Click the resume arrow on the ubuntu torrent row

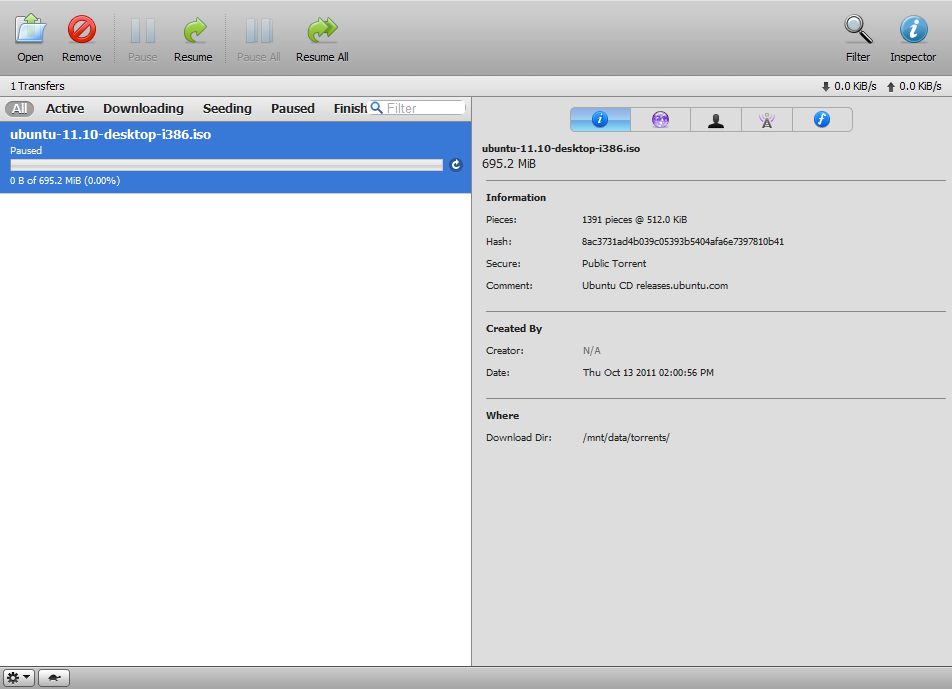(456, 165)
